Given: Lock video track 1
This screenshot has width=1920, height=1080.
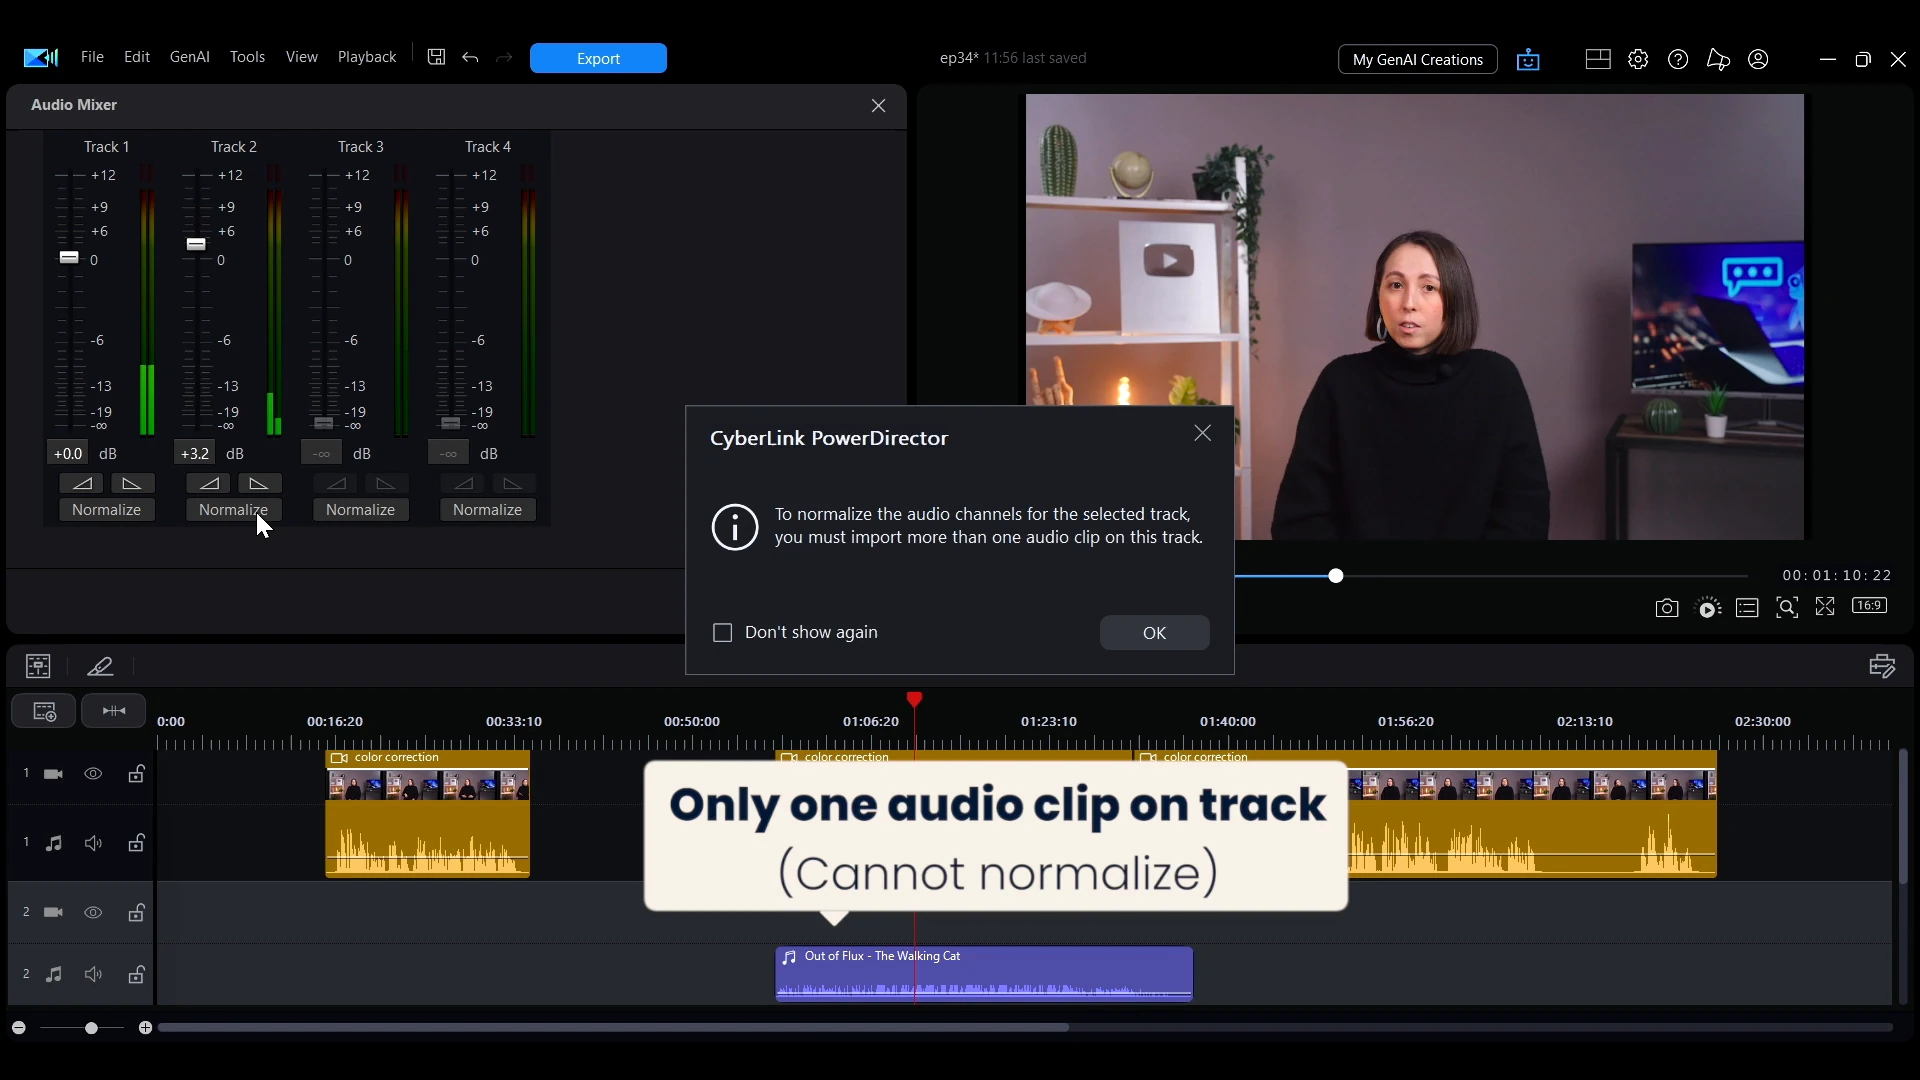Looking at the screenshot, I should tap(137, 773).
